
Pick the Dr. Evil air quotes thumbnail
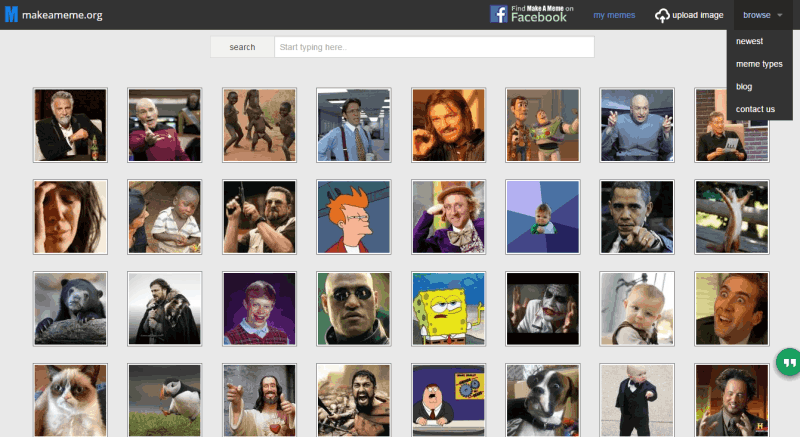[637, 125]
